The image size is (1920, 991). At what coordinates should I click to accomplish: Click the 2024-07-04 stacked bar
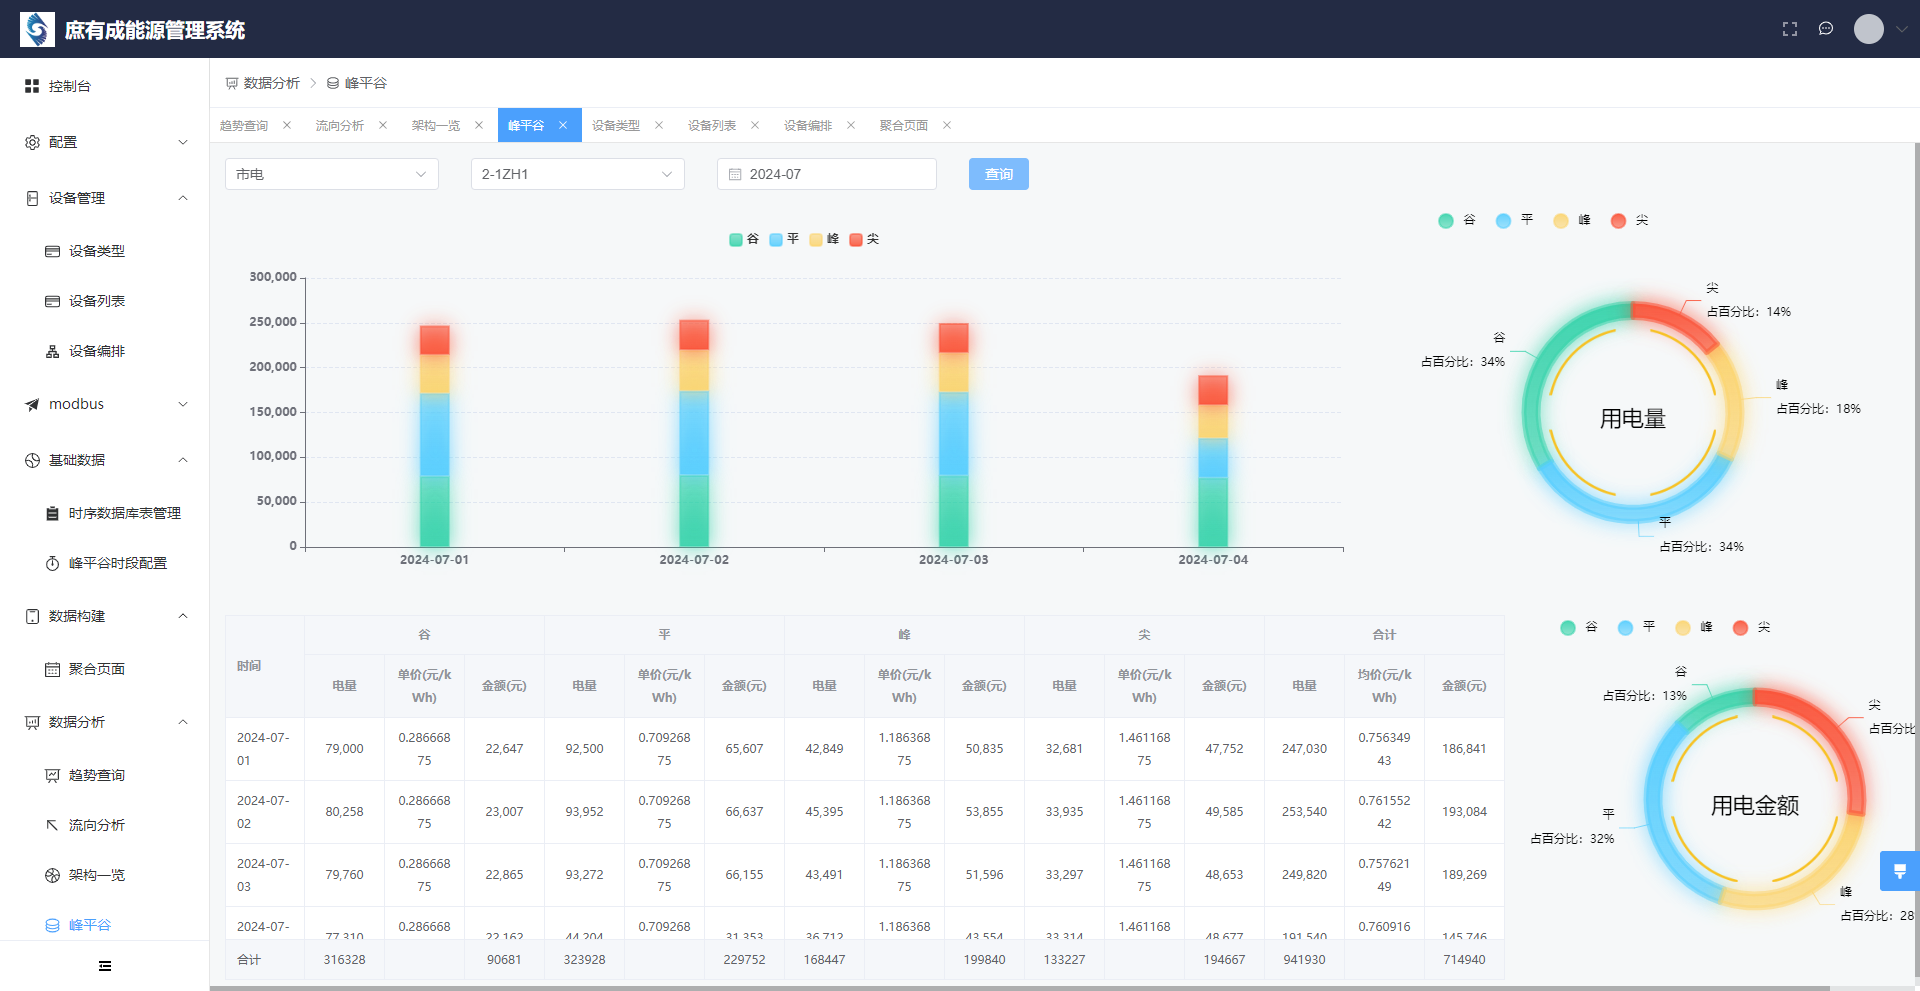(1213, 461)
